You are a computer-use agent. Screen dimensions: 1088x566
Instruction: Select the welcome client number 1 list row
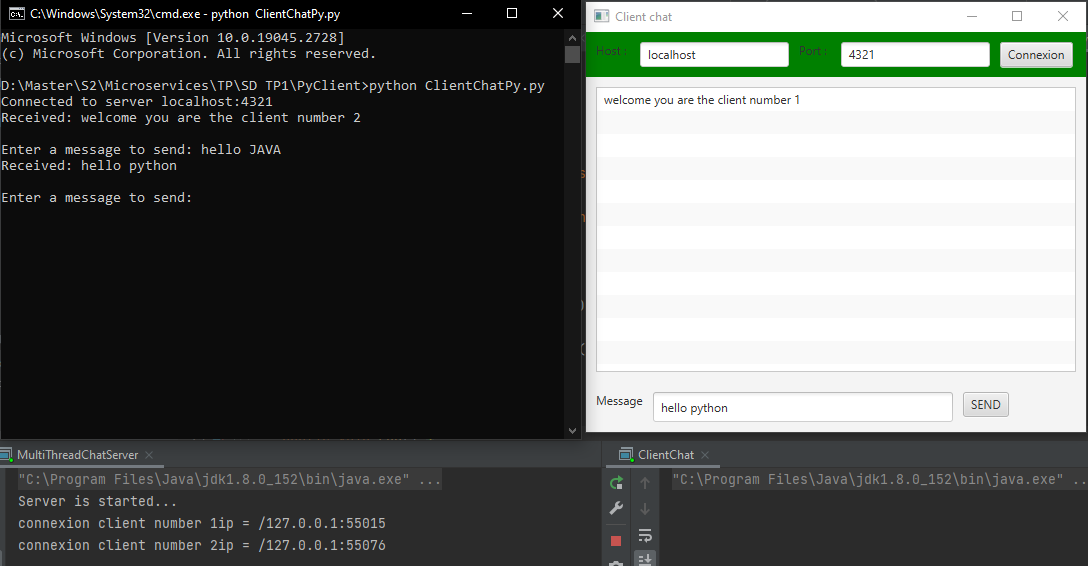coord(836,100)
